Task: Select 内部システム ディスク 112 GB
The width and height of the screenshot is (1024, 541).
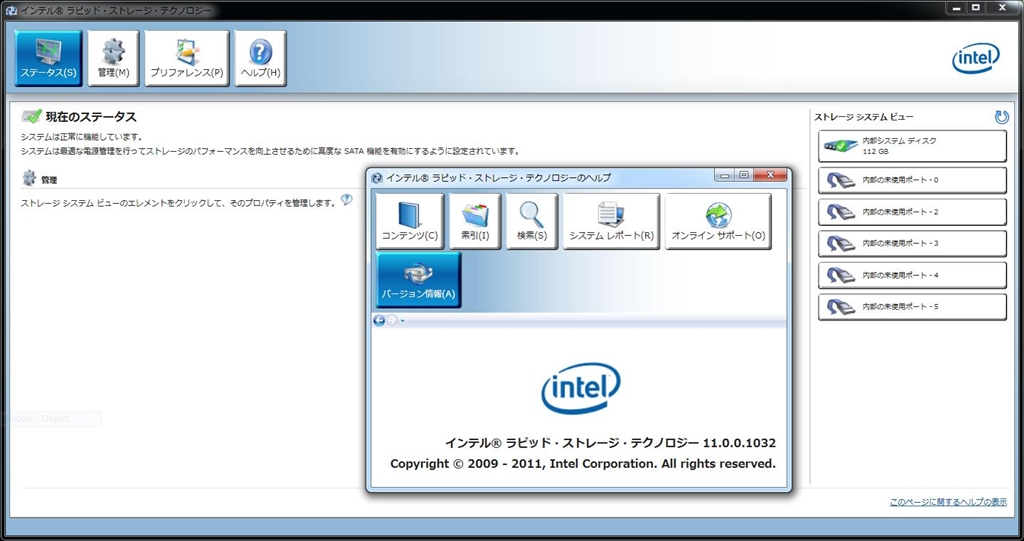Action: coord(912,146)
